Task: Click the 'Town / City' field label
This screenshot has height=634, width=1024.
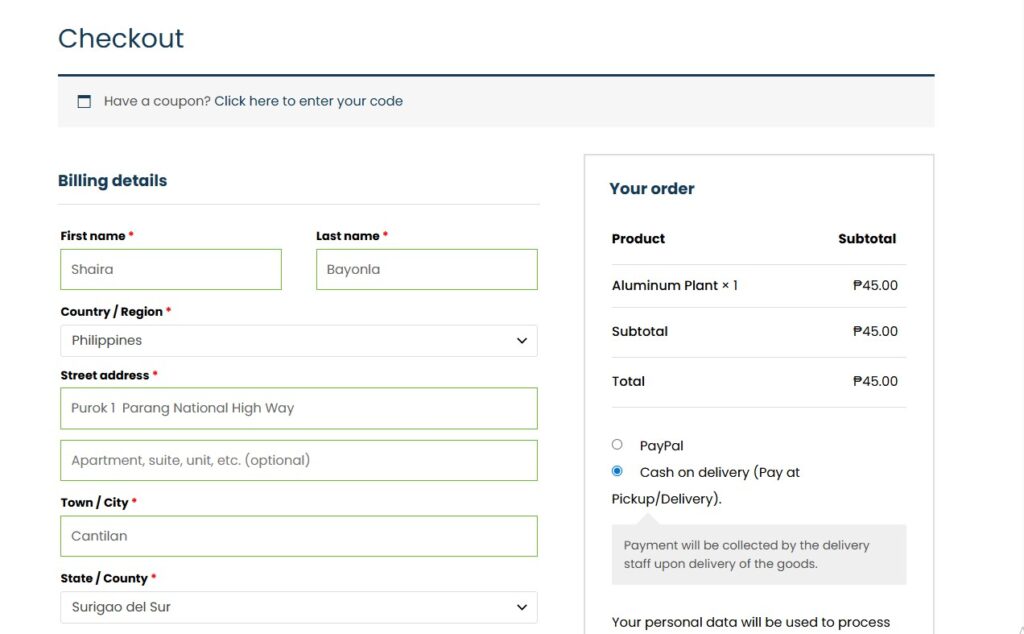Action: pyautogui.click(x=94, y=502)
